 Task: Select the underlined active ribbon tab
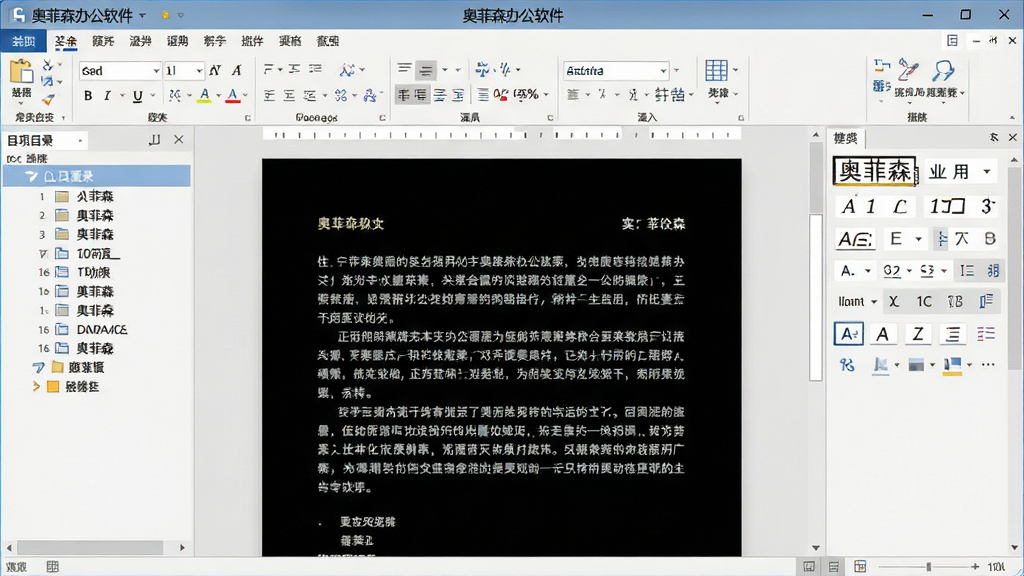click(65, 41)
